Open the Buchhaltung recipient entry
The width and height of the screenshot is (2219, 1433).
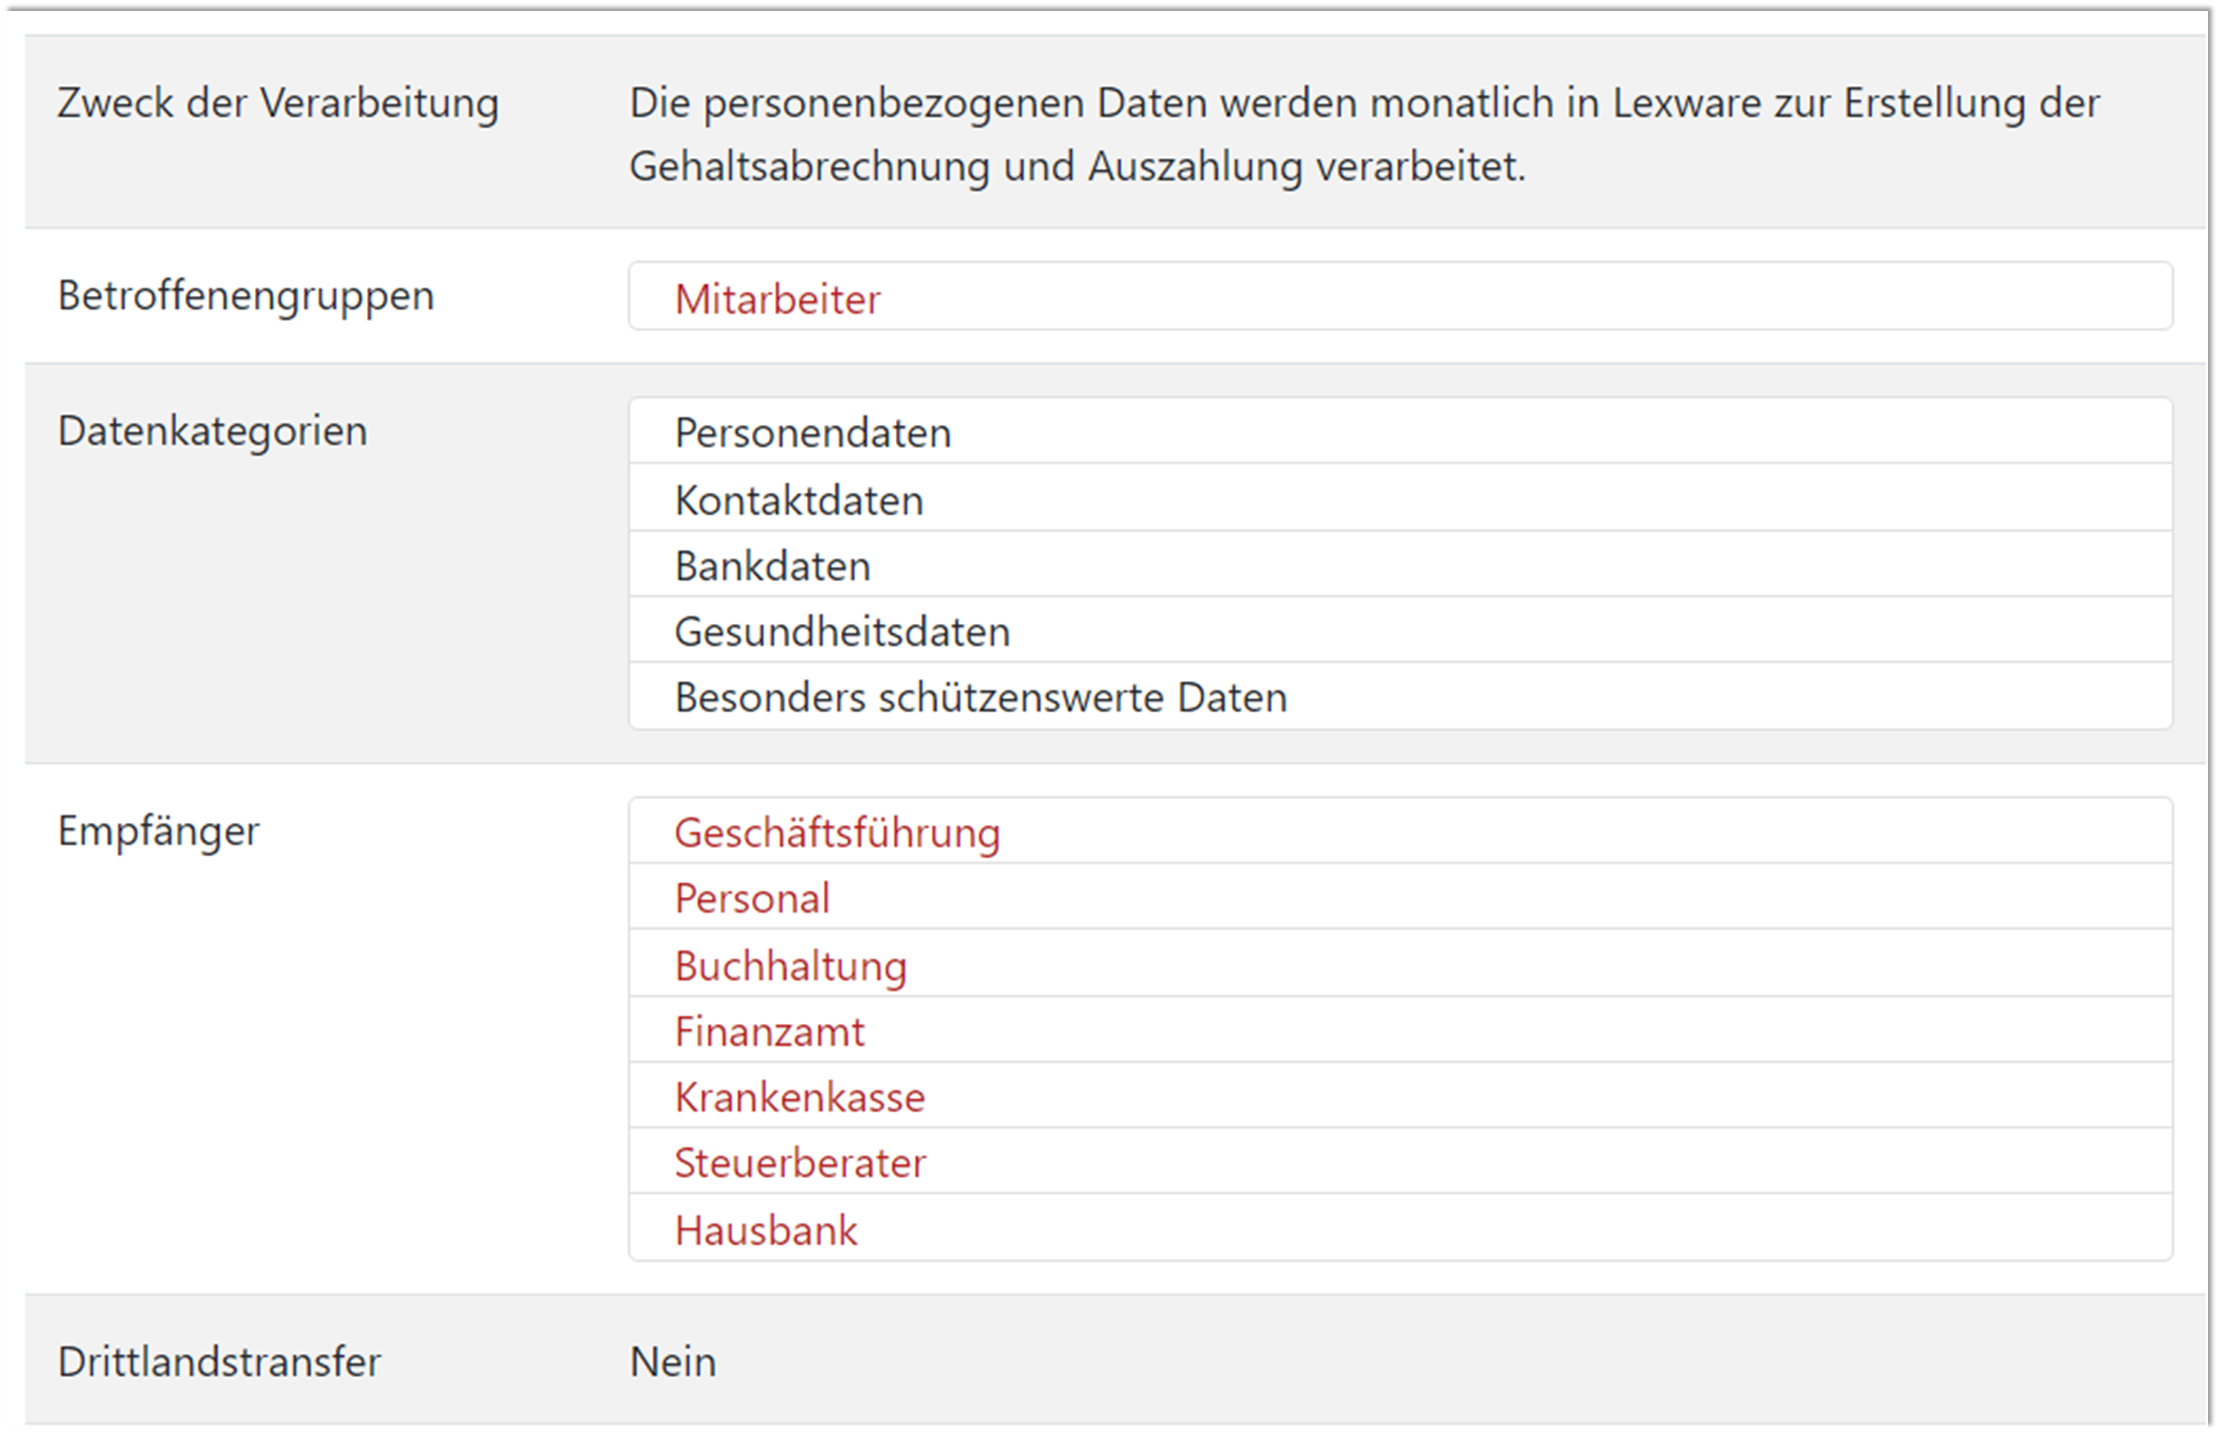[x=791, y=965]
